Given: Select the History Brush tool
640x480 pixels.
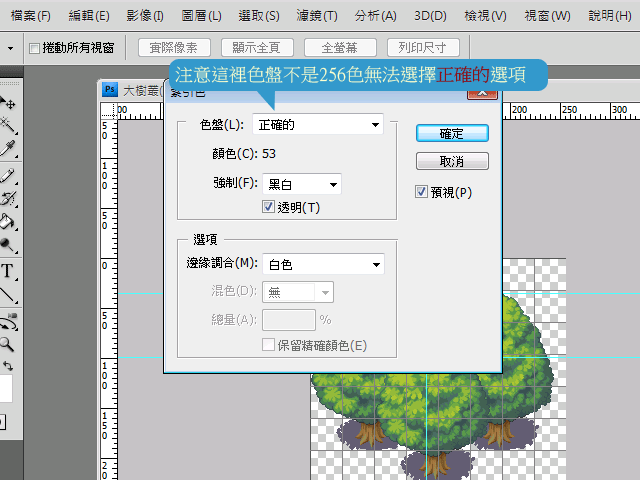Looking at the screenshot, I should 7,198.
